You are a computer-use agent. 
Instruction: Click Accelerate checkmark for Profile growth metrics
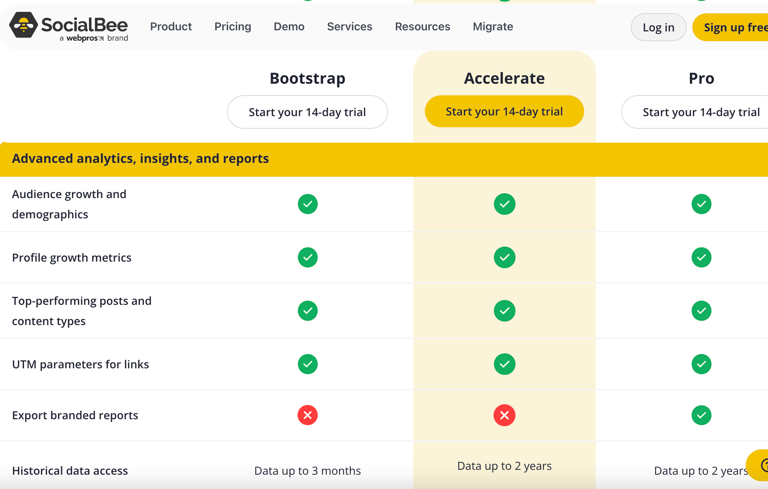pyautogui.click(x=504, y=257)
